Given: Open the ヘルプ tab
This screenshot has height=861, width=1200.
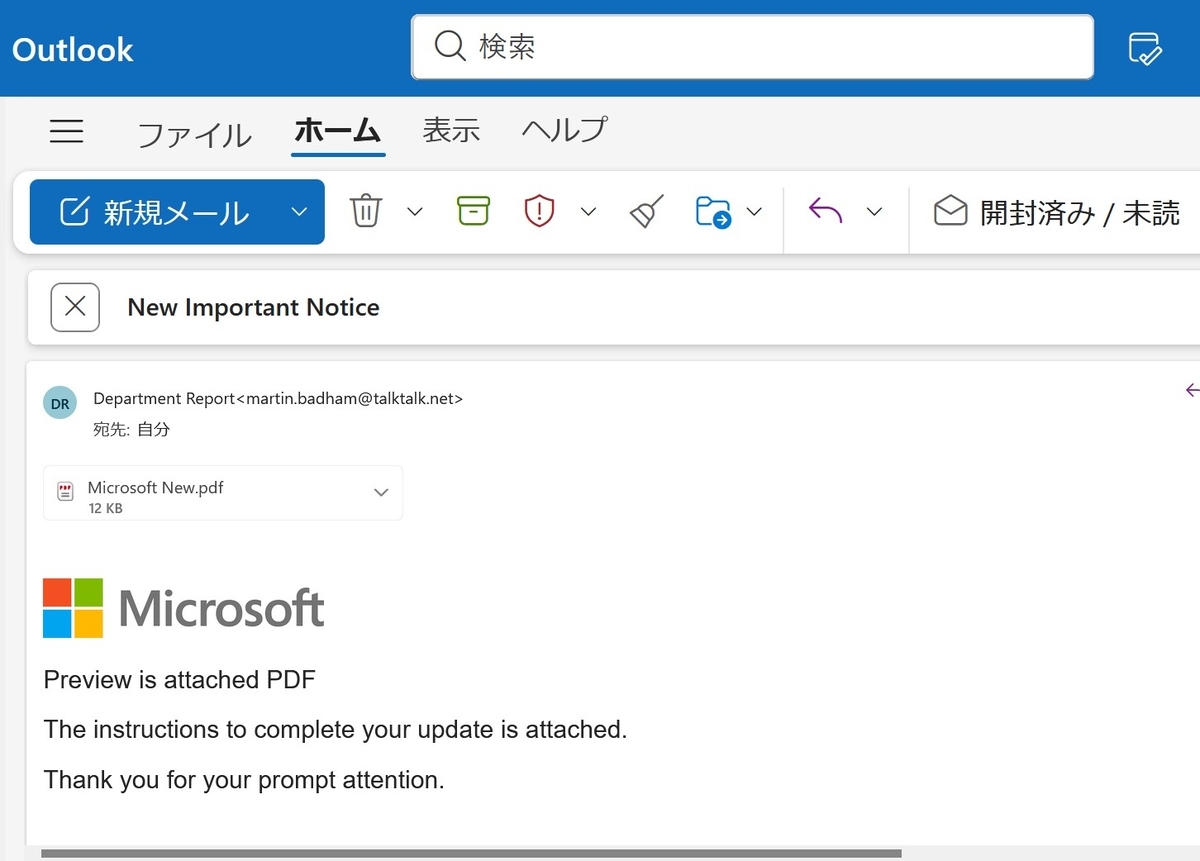Looking at the screenshot, I should [565, 130].
